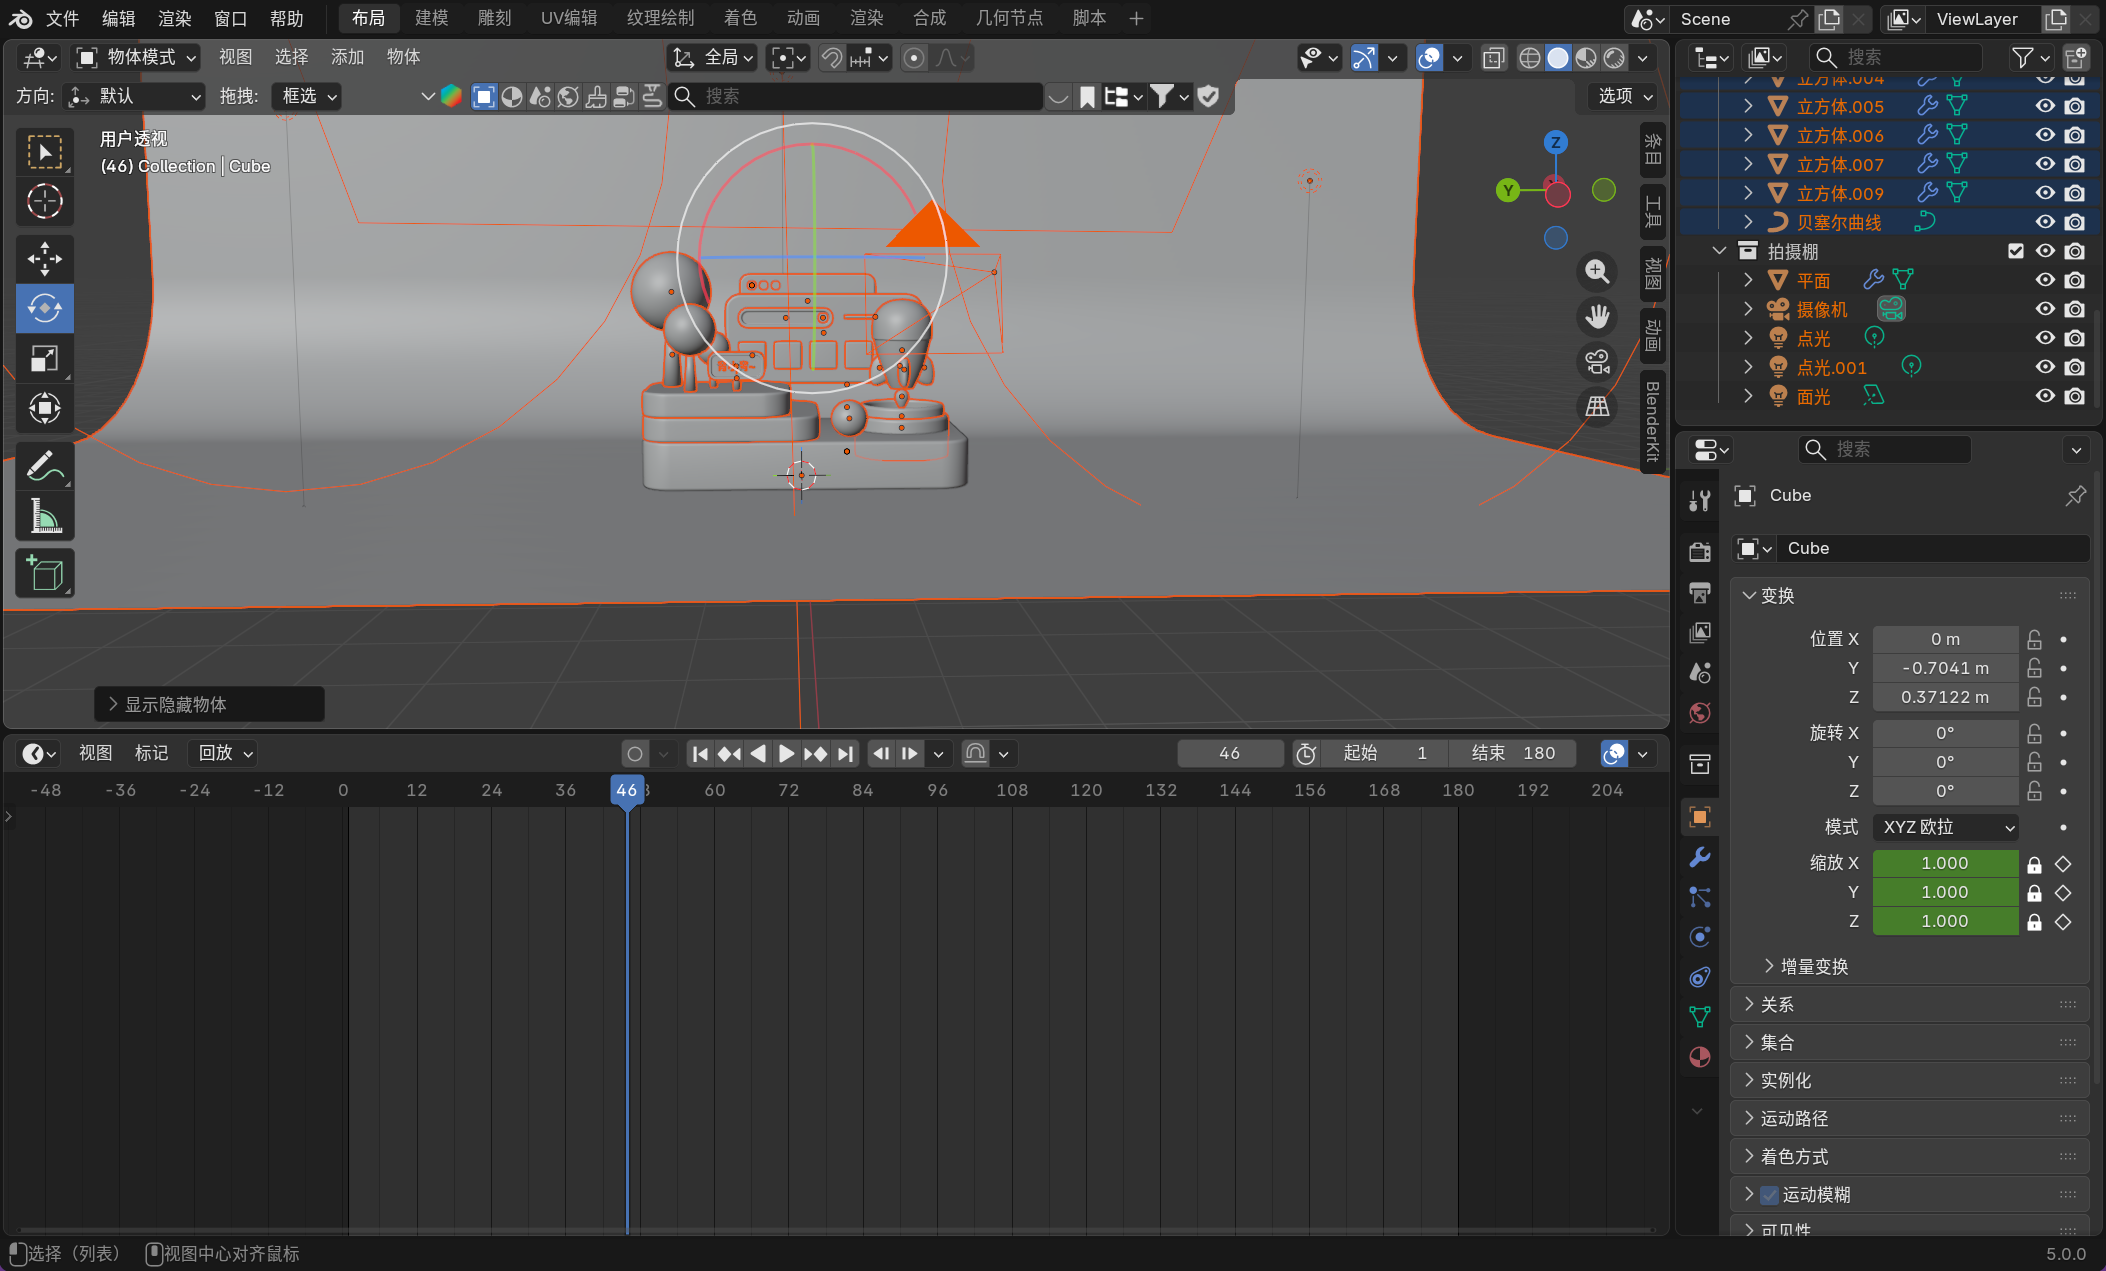This screenshot has height=1271, width=2106.
Task: Uncheck the 拍摄棚 collection exclude checkbox
Action: pos(2016,251)
